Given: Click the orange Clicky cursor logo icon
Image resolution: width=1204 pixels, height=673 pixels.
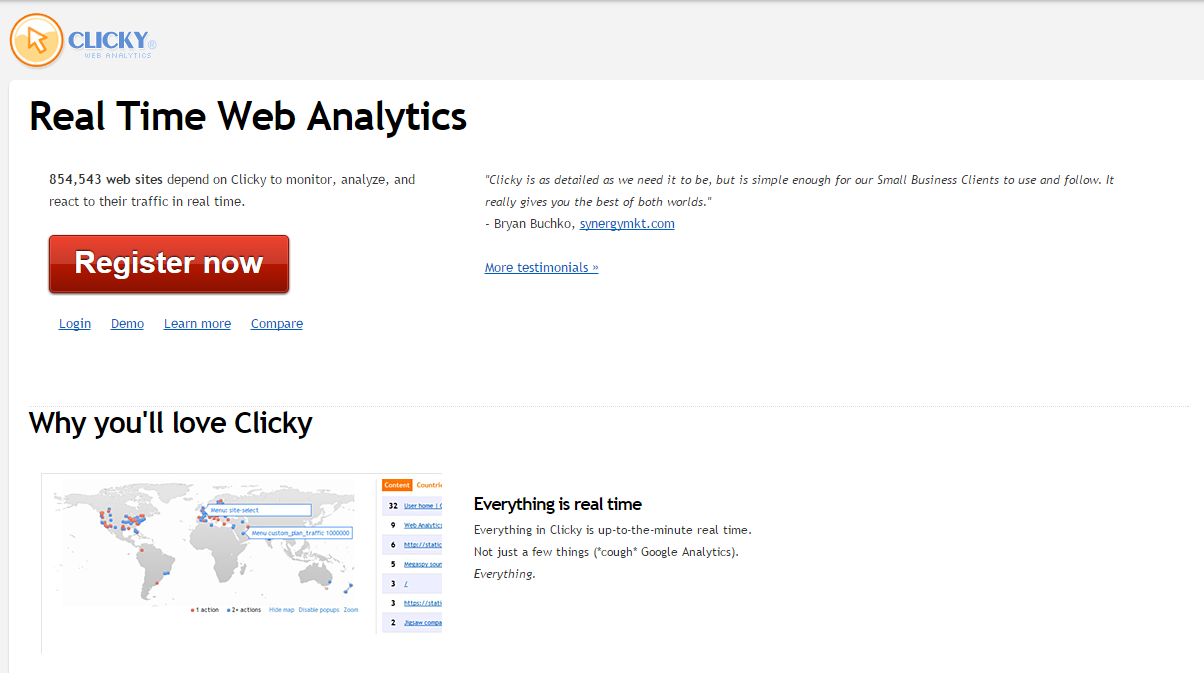Looking at the screenshot, I should click(36, 41).
